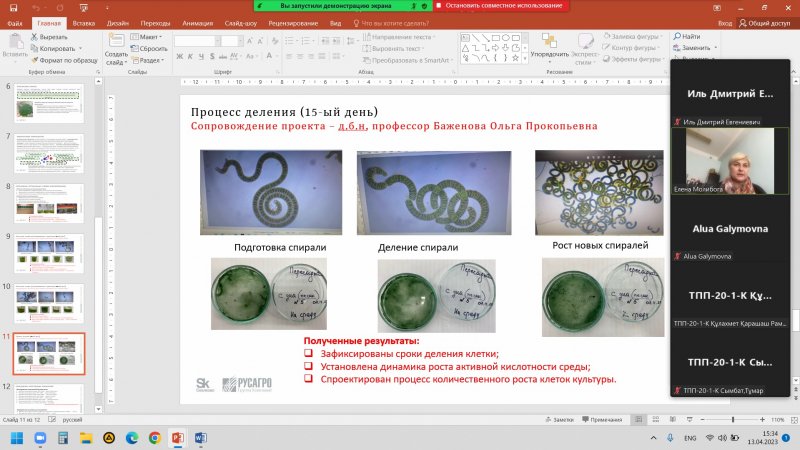The width and height of the screenshot is (800, 450).
Task: Undo the last action in the title bar
Action: click(x=36, y=8)
